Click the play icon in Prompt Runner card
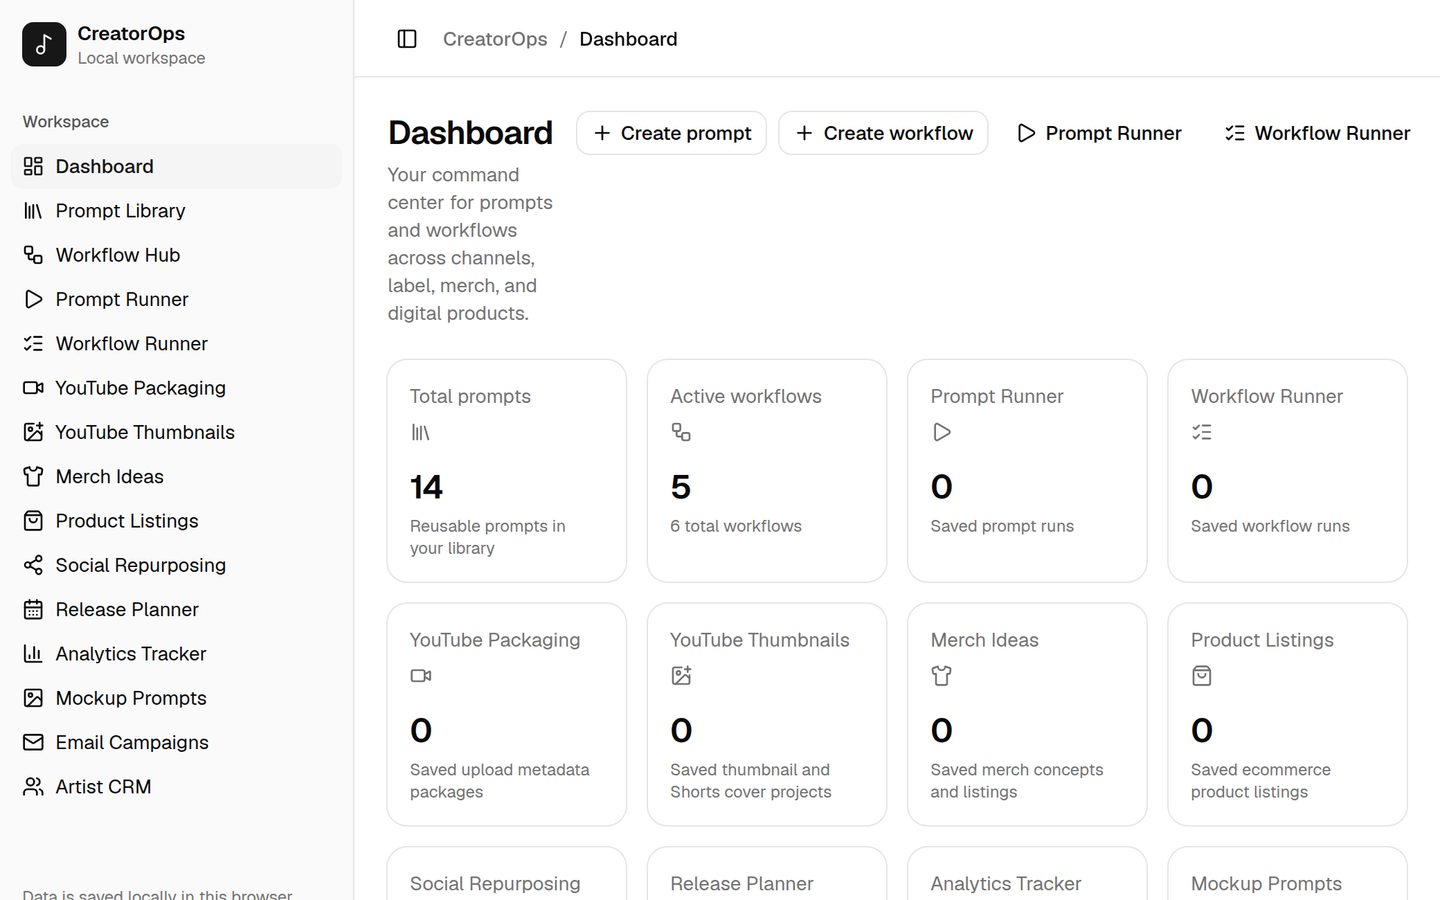1440x900 pixels. click(941, 432)
